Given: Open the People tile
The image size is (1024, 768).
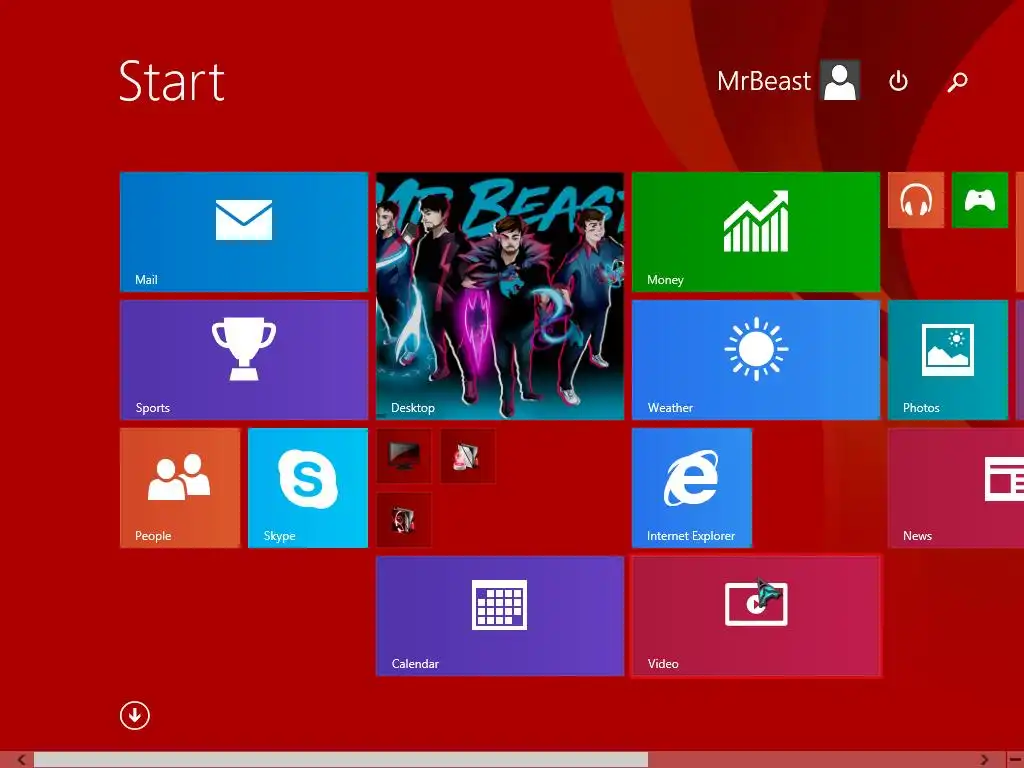Looking at the screenshot, I should click(180, 488).
